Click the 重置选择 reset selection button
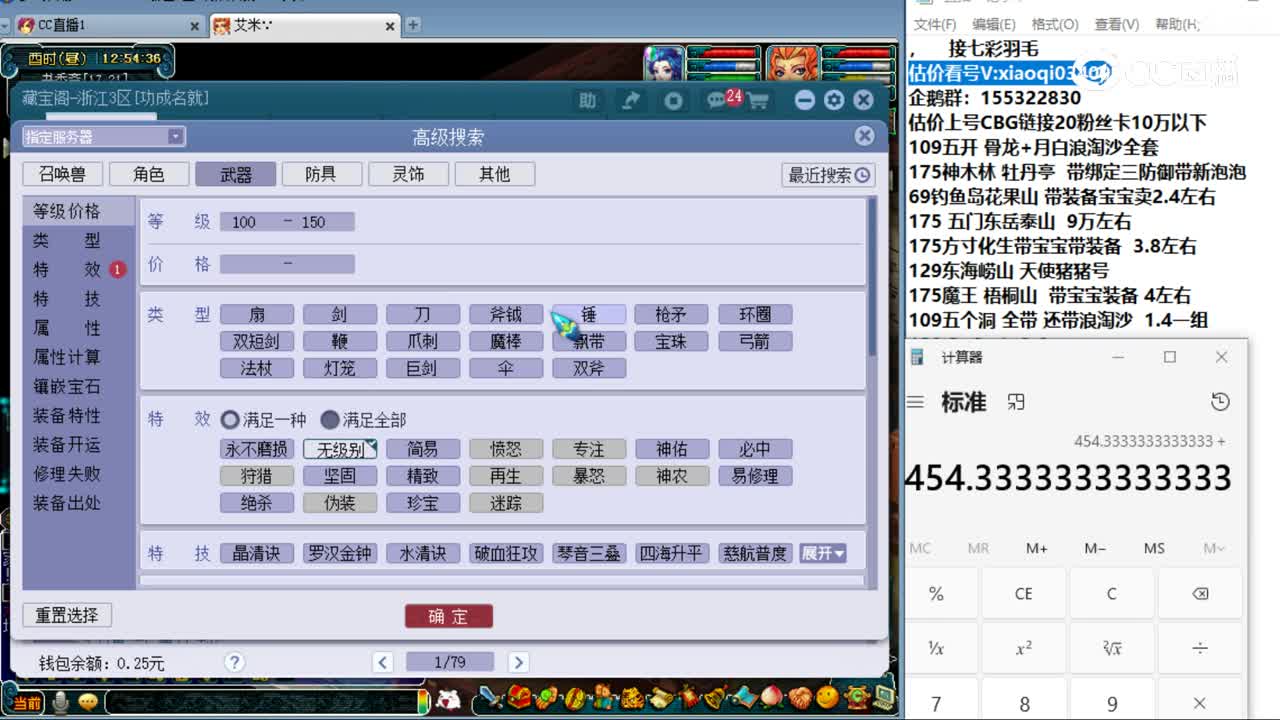1280x720 pixels. coord(66,615)
